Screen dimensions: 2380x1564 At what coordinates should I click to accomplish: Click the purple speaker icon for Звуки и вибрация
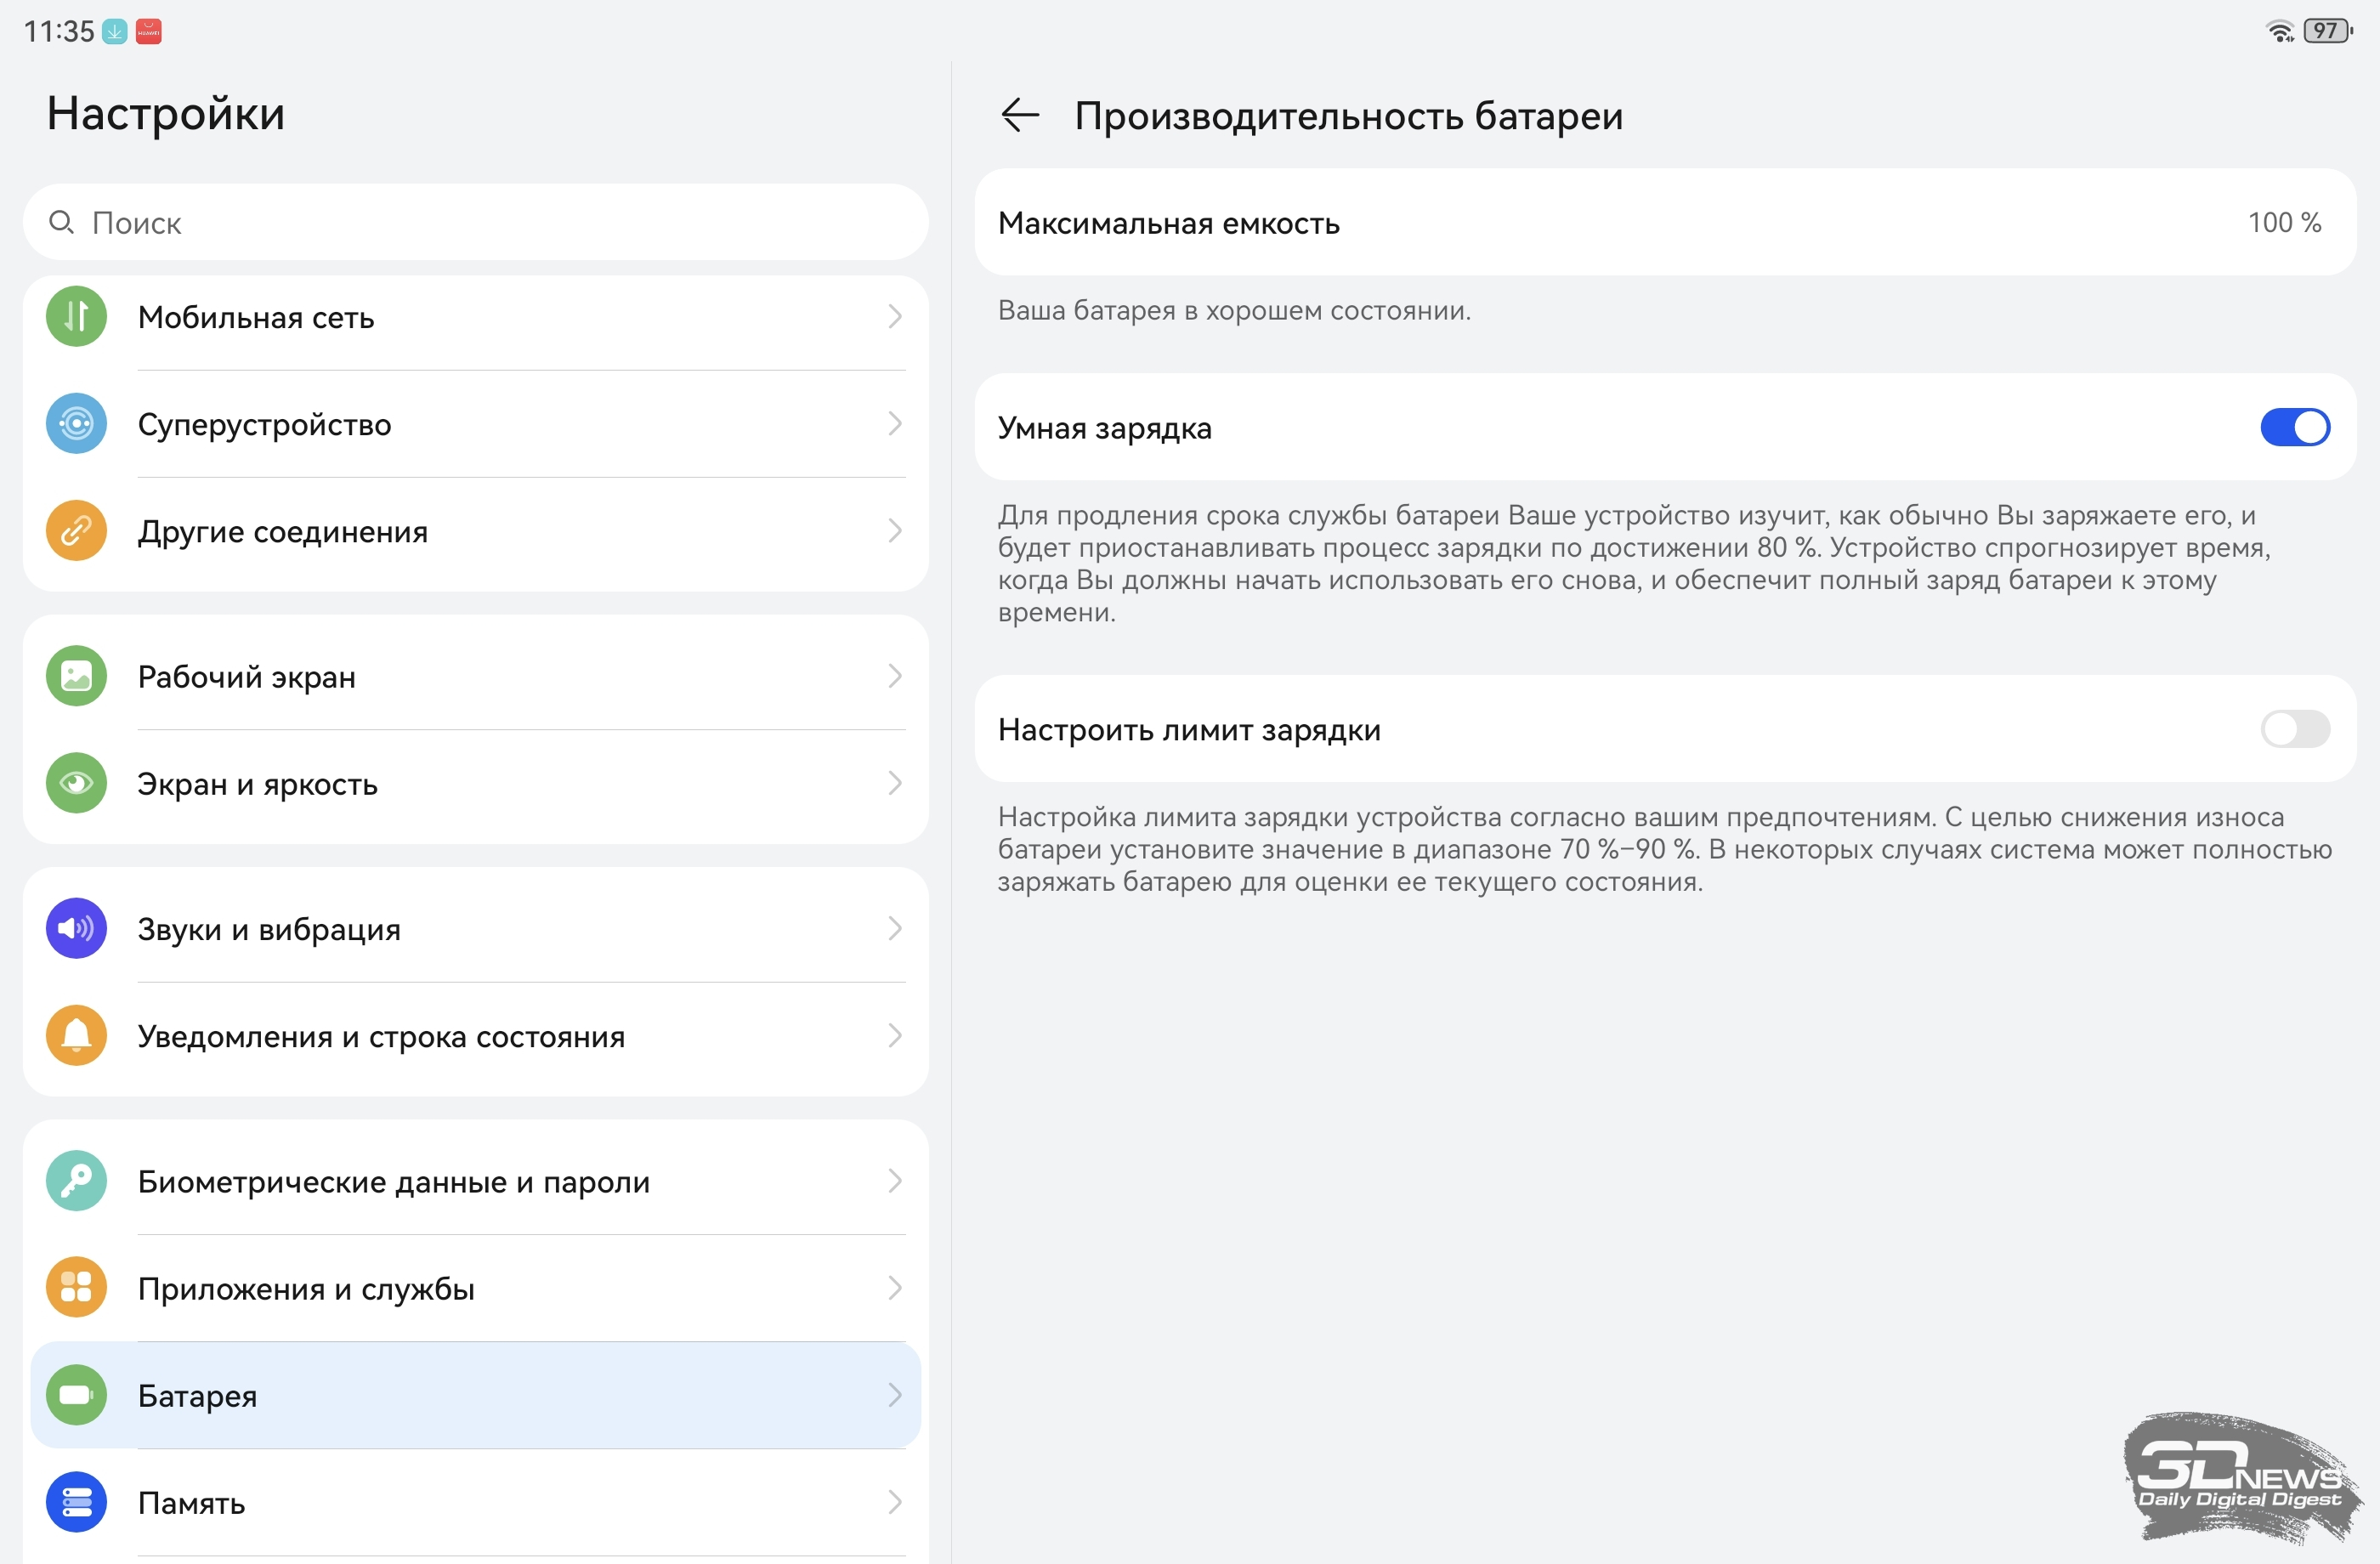[76, 929]
